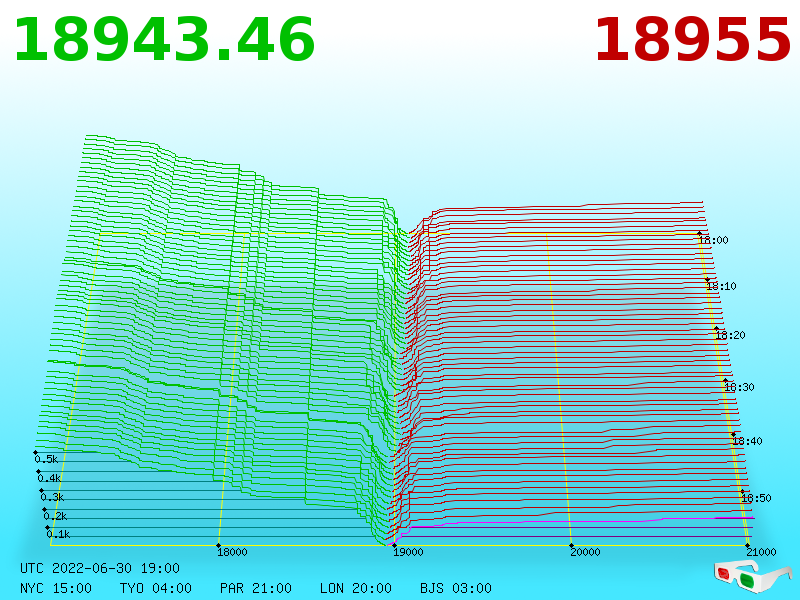The image size is (800, 600).
Task: Click the 18:00 time axis label
Action: pyautogui.click(x=714, y=240)
